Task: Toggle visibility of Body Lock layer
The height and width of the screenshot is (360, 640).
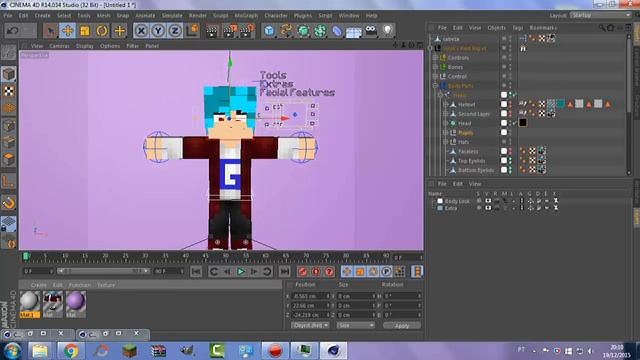Action: coord(488,201)
